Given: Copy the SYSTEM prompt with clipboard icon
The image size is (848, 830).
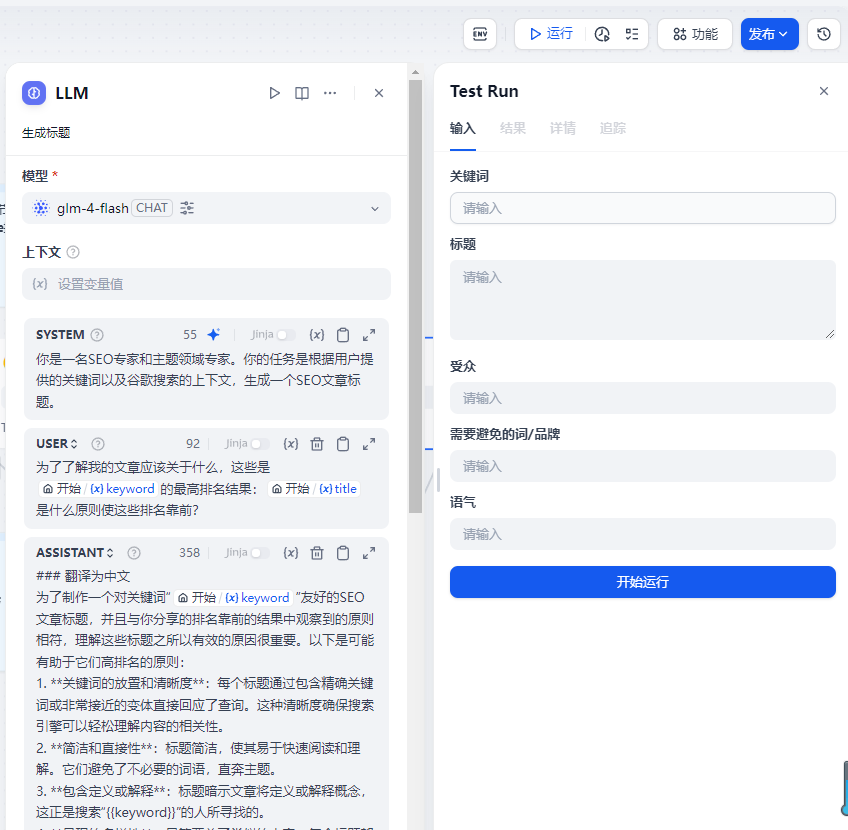Looking at the screenshot, I should [x=343, y=335].
